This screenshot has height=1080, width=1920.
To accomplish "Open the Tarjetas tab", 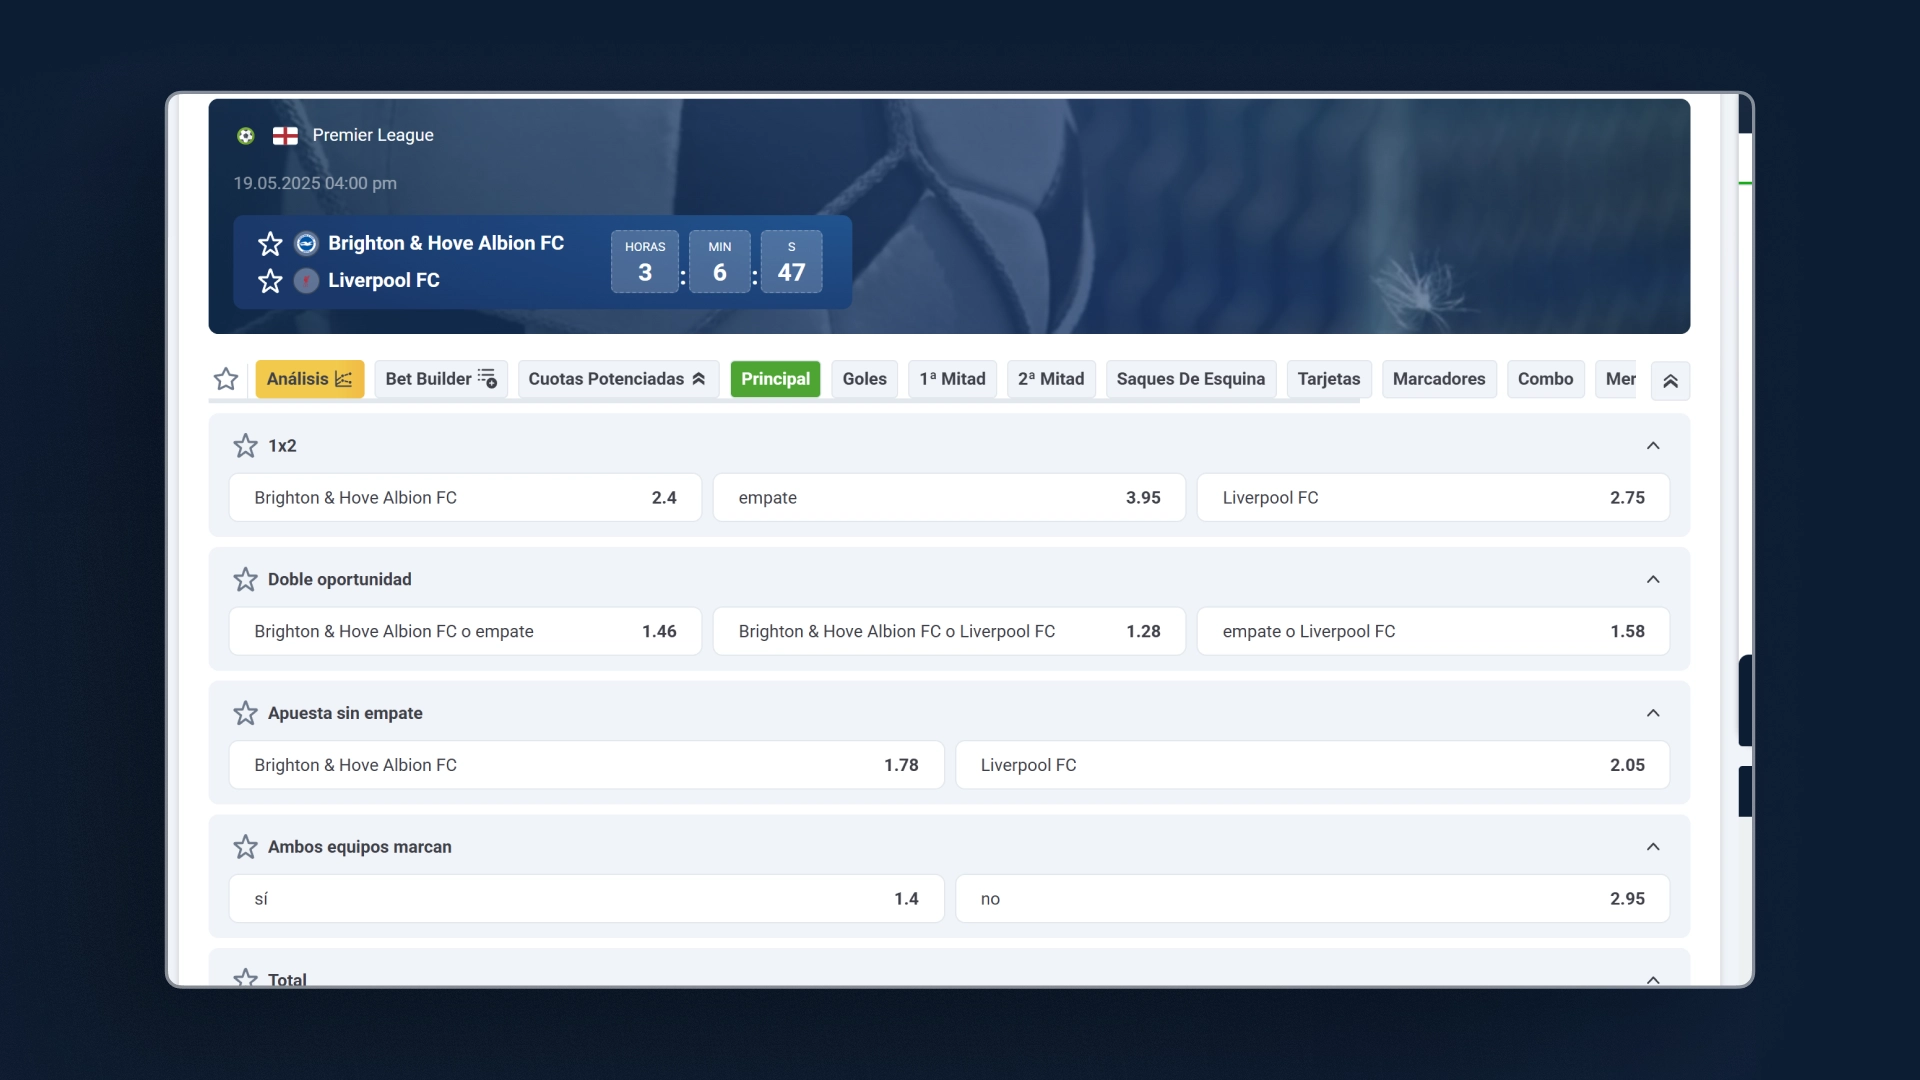I will coord(1329,379).
